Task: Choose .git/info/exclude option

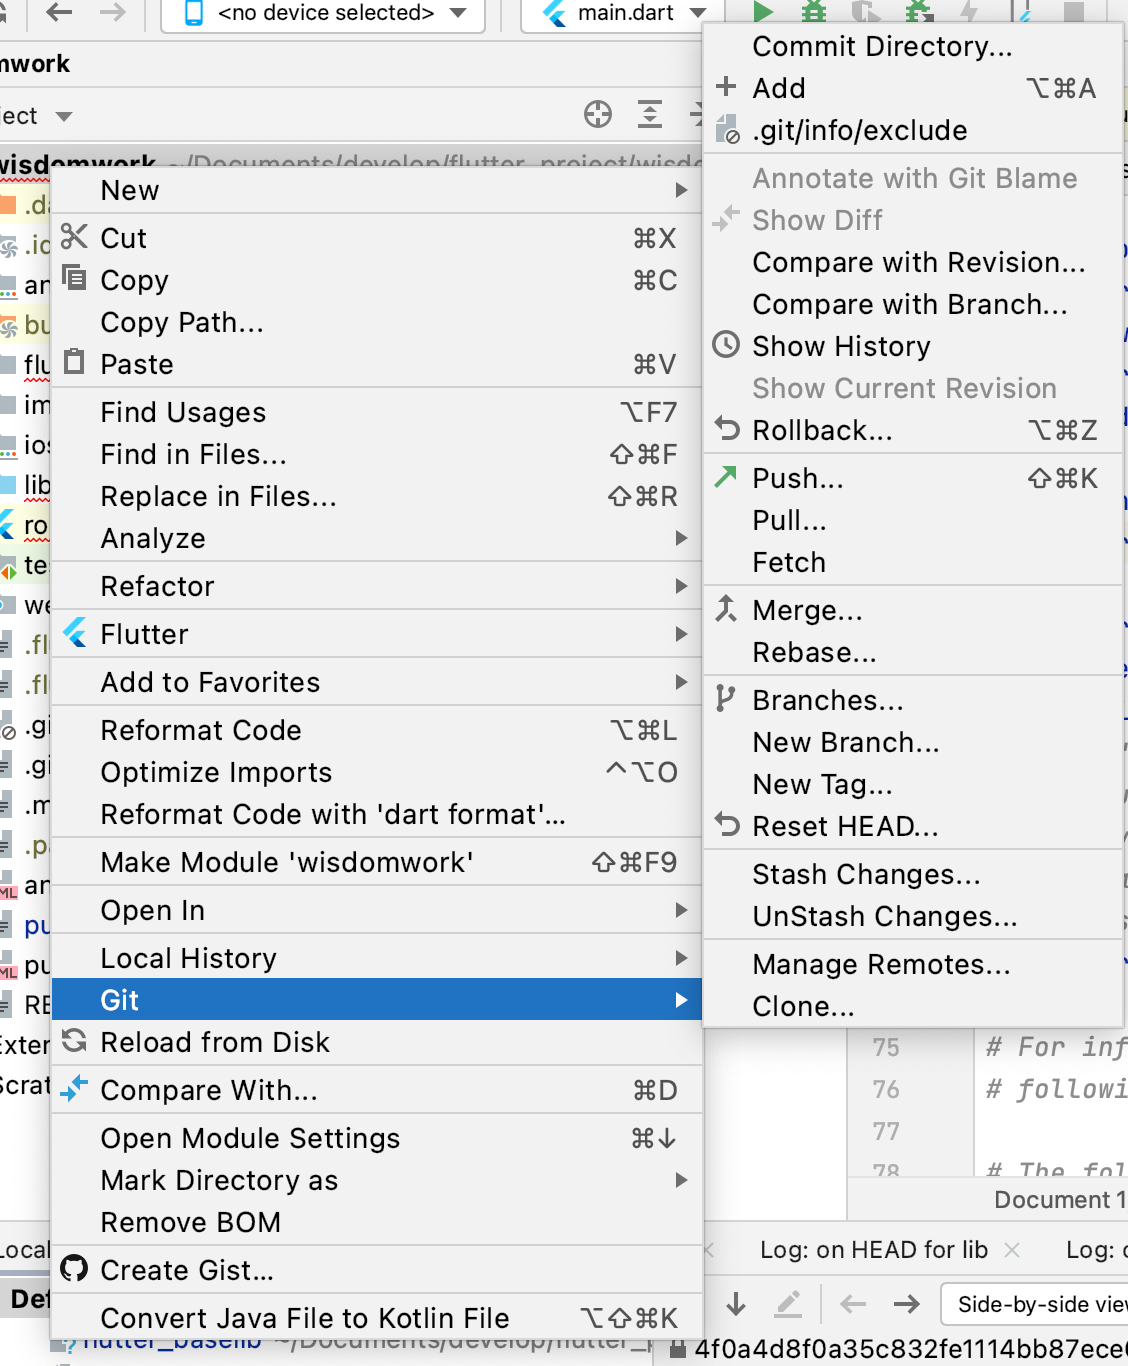Action: 912,130
